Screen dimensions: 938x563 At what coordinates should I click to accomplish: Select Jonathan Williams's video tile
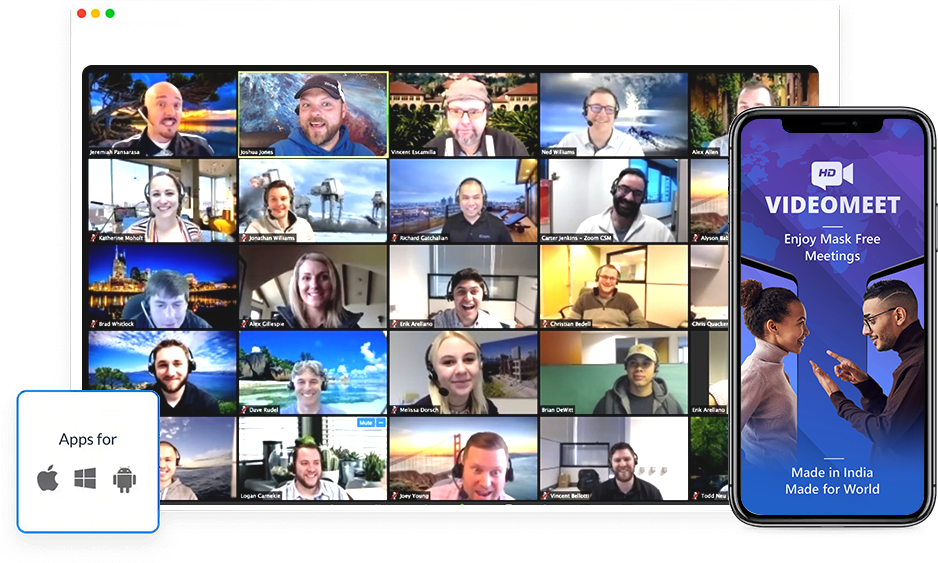click(313, 200)
